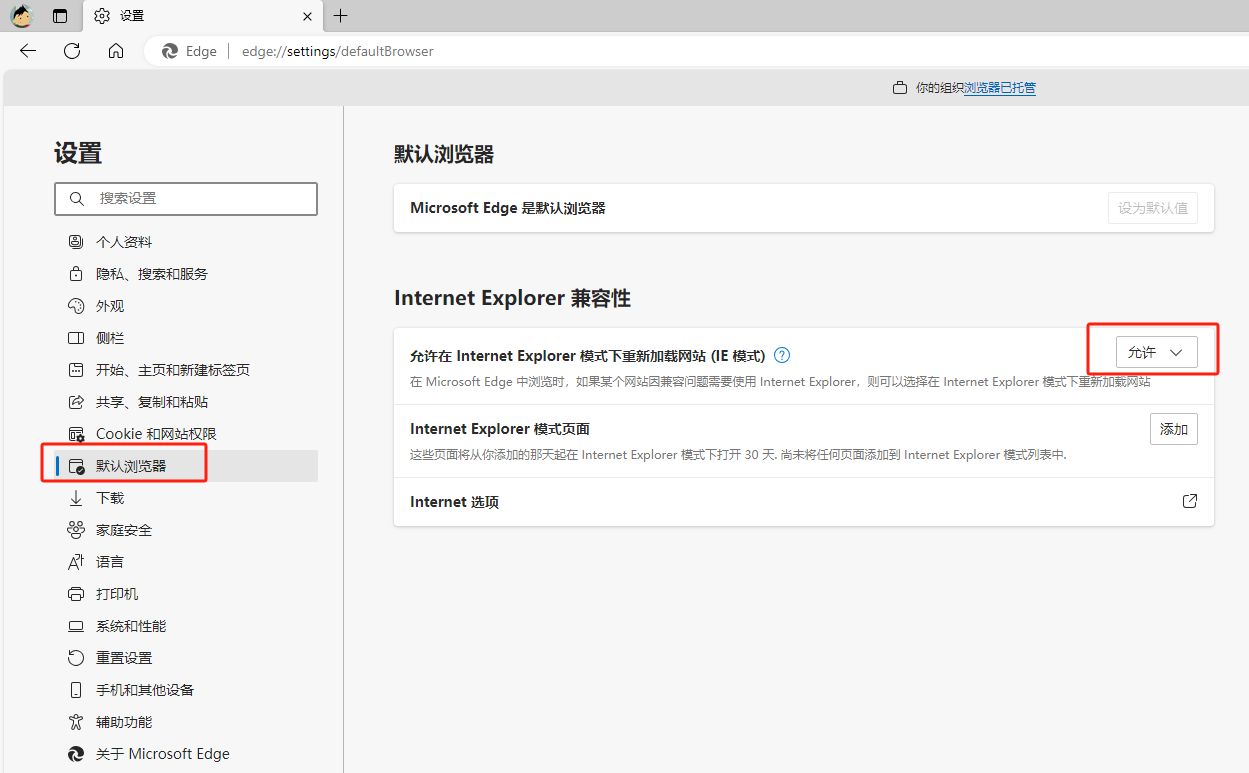Screen dimensions: 1249x773
Task: Go to 系统和性能 settings
Action: 129,625
